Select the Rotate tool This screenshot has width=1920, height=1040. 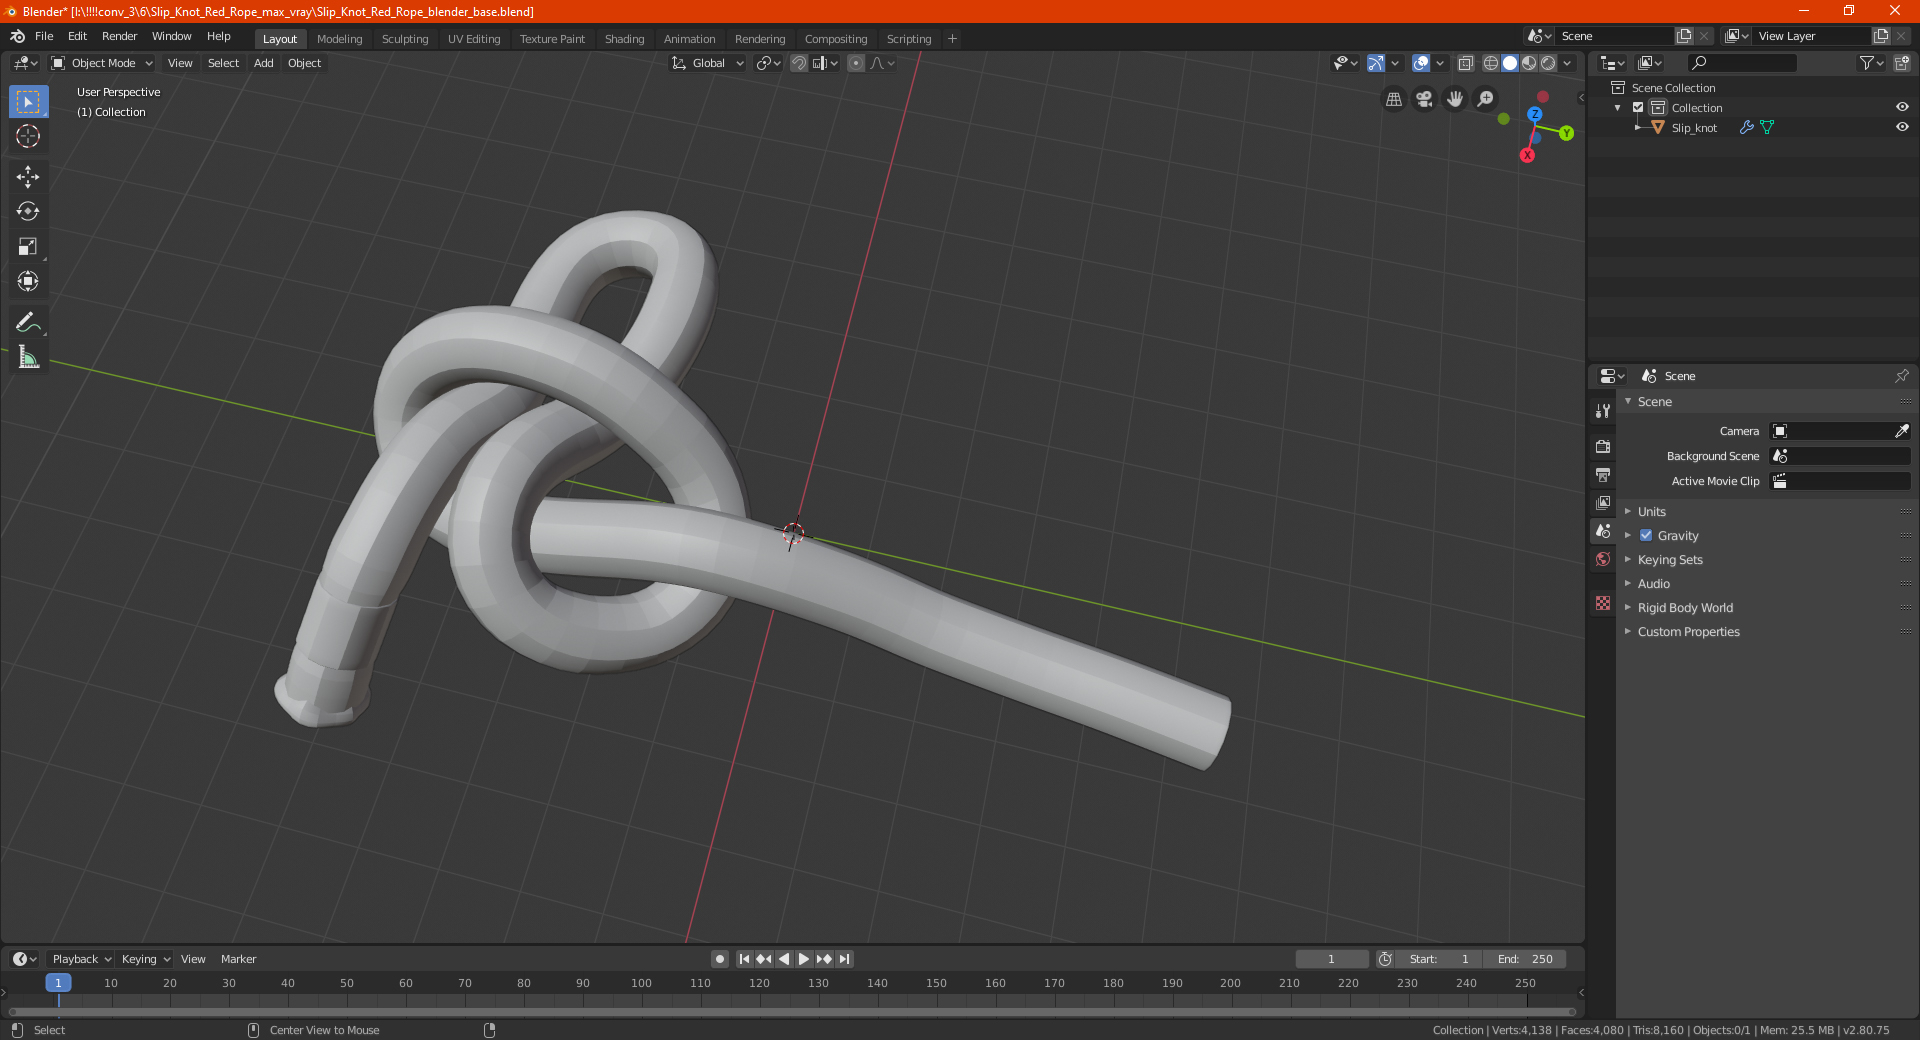coord(28,211)
